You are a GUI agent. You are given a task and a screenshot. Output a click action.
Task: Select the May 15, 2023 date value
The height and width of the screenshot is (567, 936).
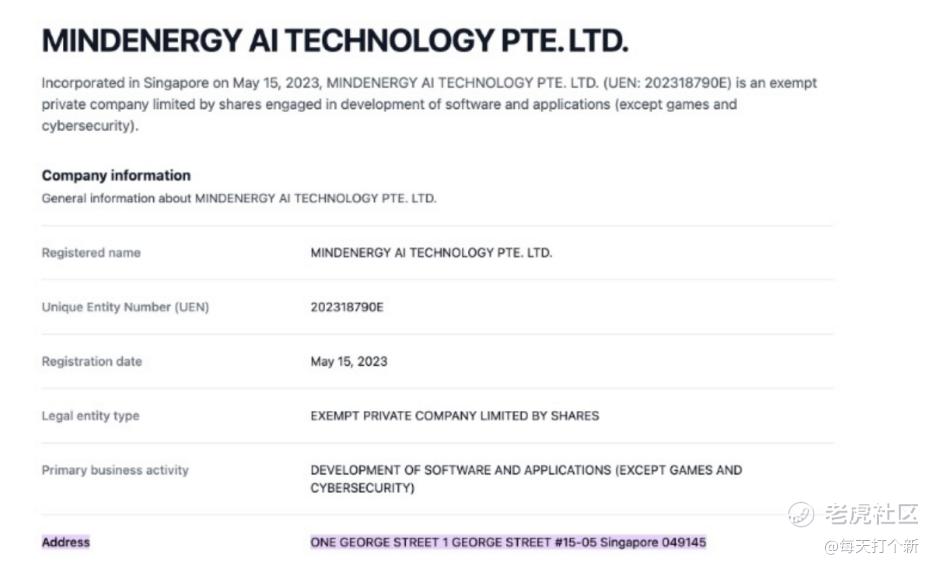pos(349,361)
